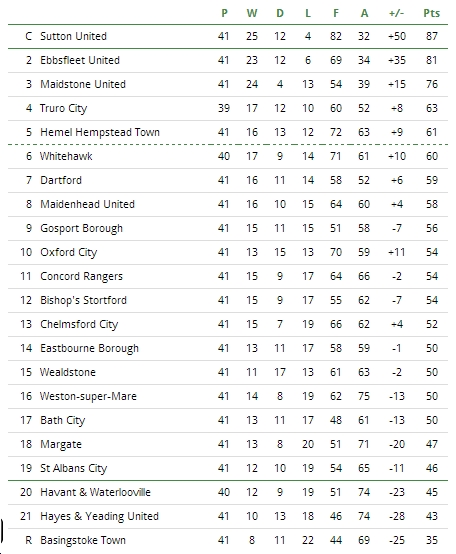Click the W wins column header

pyautogui.click(x=251, y=13)
